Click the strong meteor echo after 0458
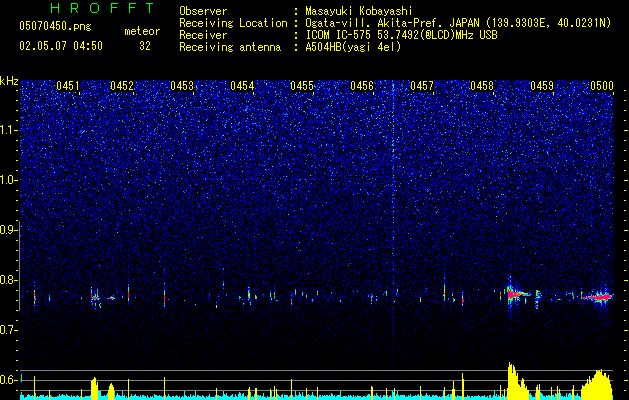 515,294
